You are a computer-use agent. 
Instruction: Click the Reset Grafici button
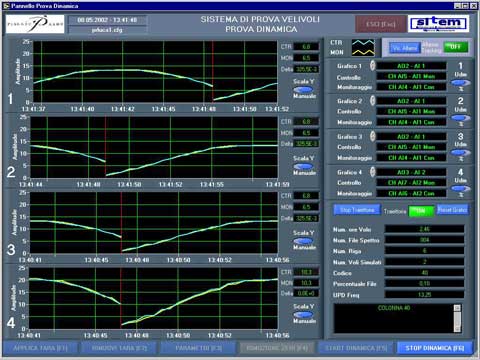click(x=452, y=210)
